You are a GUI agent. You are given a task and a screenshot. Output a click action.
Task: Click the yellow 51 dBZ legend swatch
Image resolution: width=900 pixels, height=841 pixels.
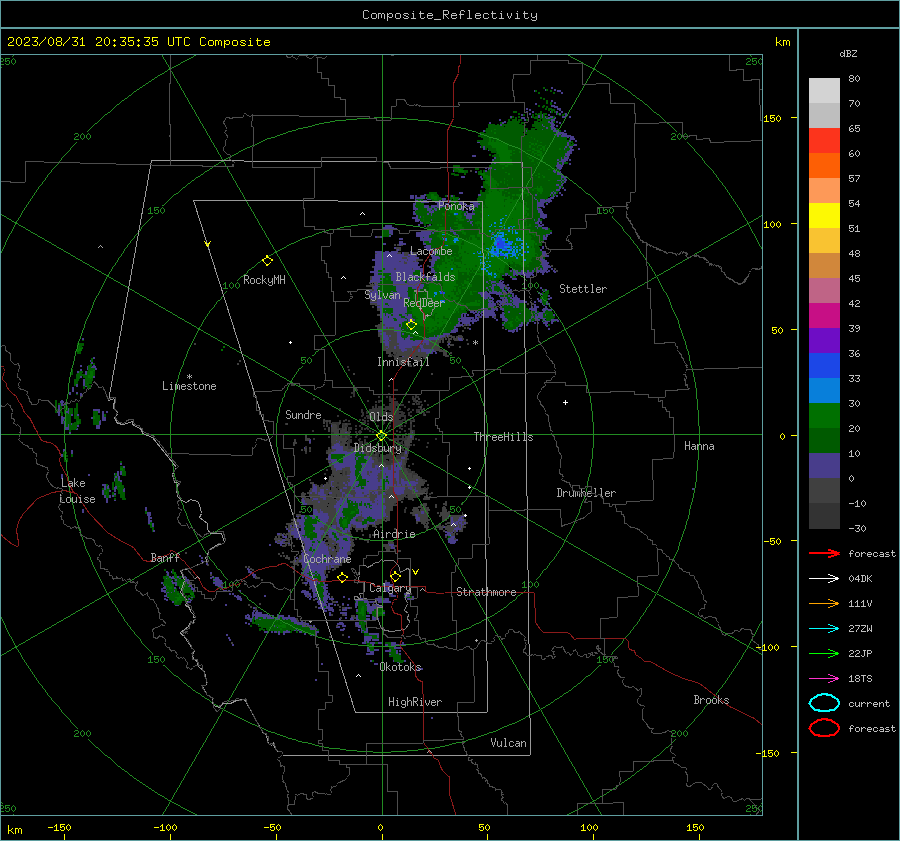click(824, 215)
